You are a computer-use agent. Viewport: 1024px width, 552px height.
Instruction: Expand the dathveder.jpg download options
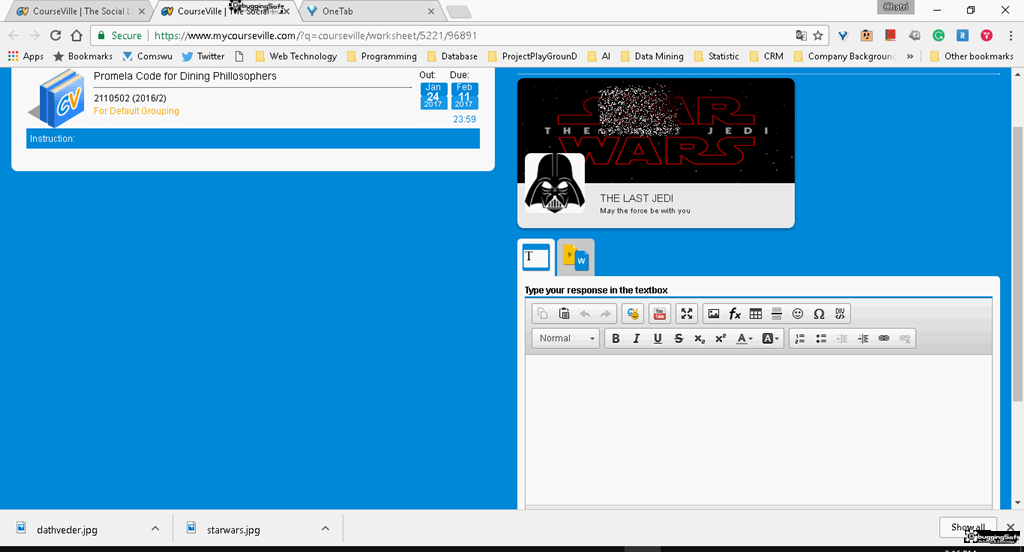tap(155, 529)
